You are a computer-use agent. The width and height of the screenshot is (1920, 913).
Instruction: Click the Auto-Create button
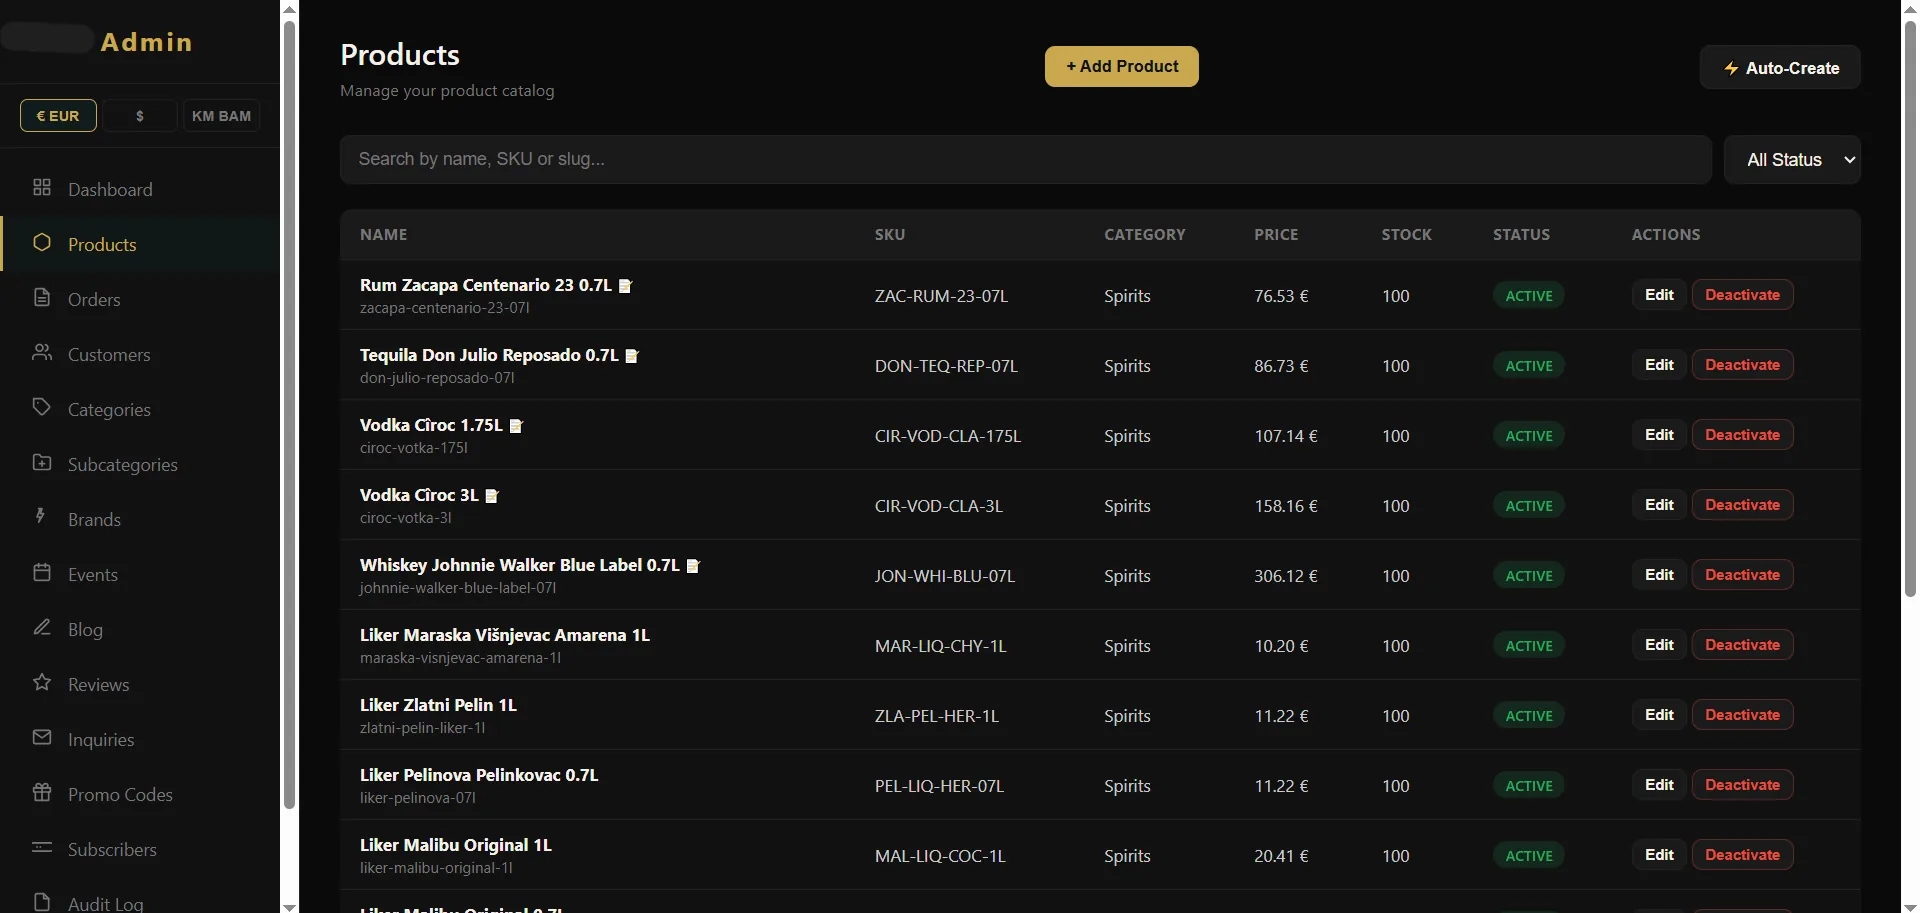[x=1780, y=68]
